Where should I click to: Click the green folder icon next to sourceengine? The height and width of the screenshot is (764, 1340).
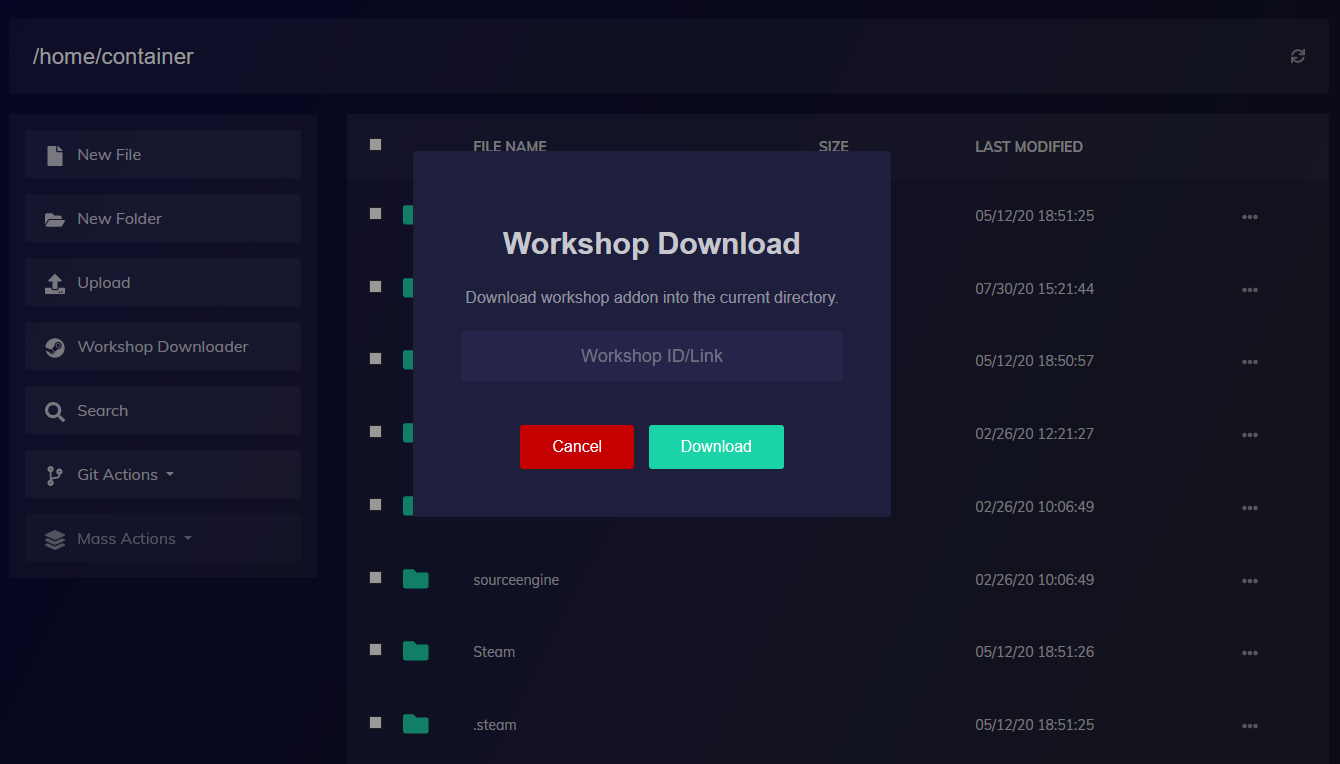point(415,579)
